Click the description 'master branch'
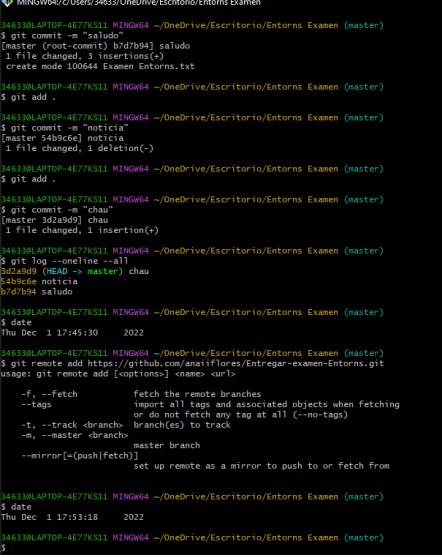Screen dimensions: 442x558 pos(167,446)
